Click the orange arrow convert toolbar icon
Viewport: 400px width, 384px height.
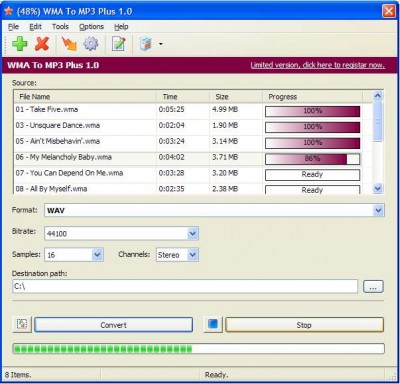(x=69, y=44)
